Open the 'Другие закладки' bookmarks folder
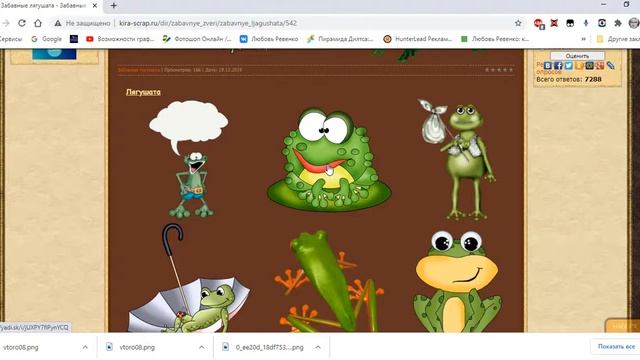 click(x=618, y=39)
